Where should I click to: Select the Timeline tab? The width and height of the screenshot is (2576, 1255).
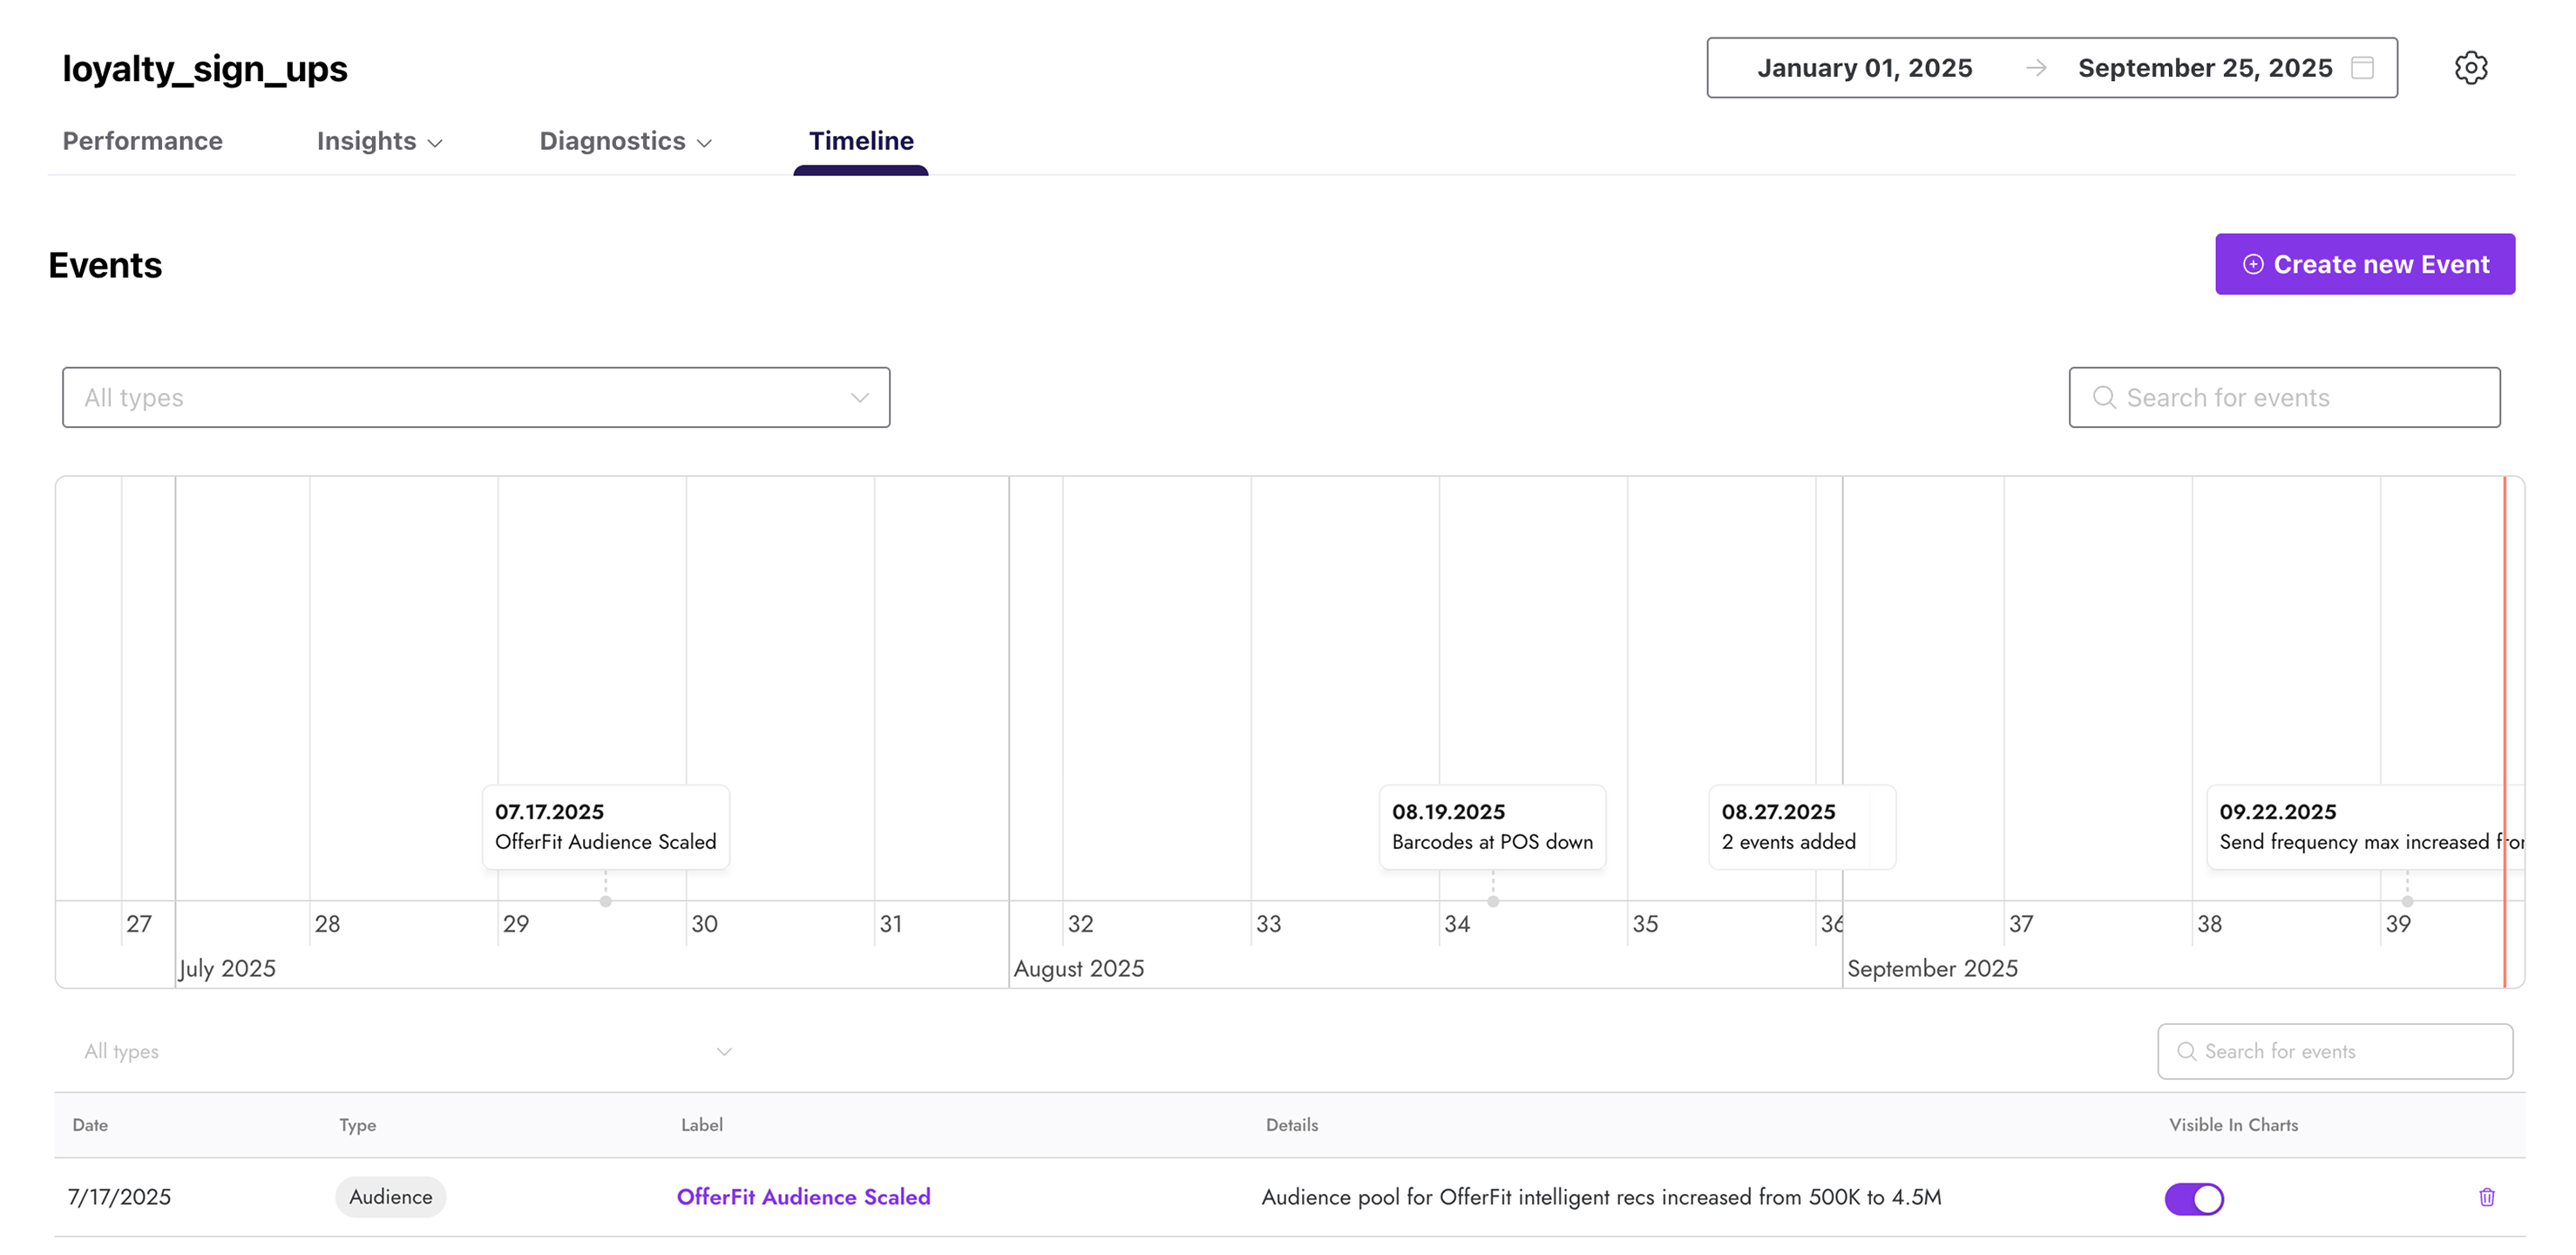click(x=860, y=141)
